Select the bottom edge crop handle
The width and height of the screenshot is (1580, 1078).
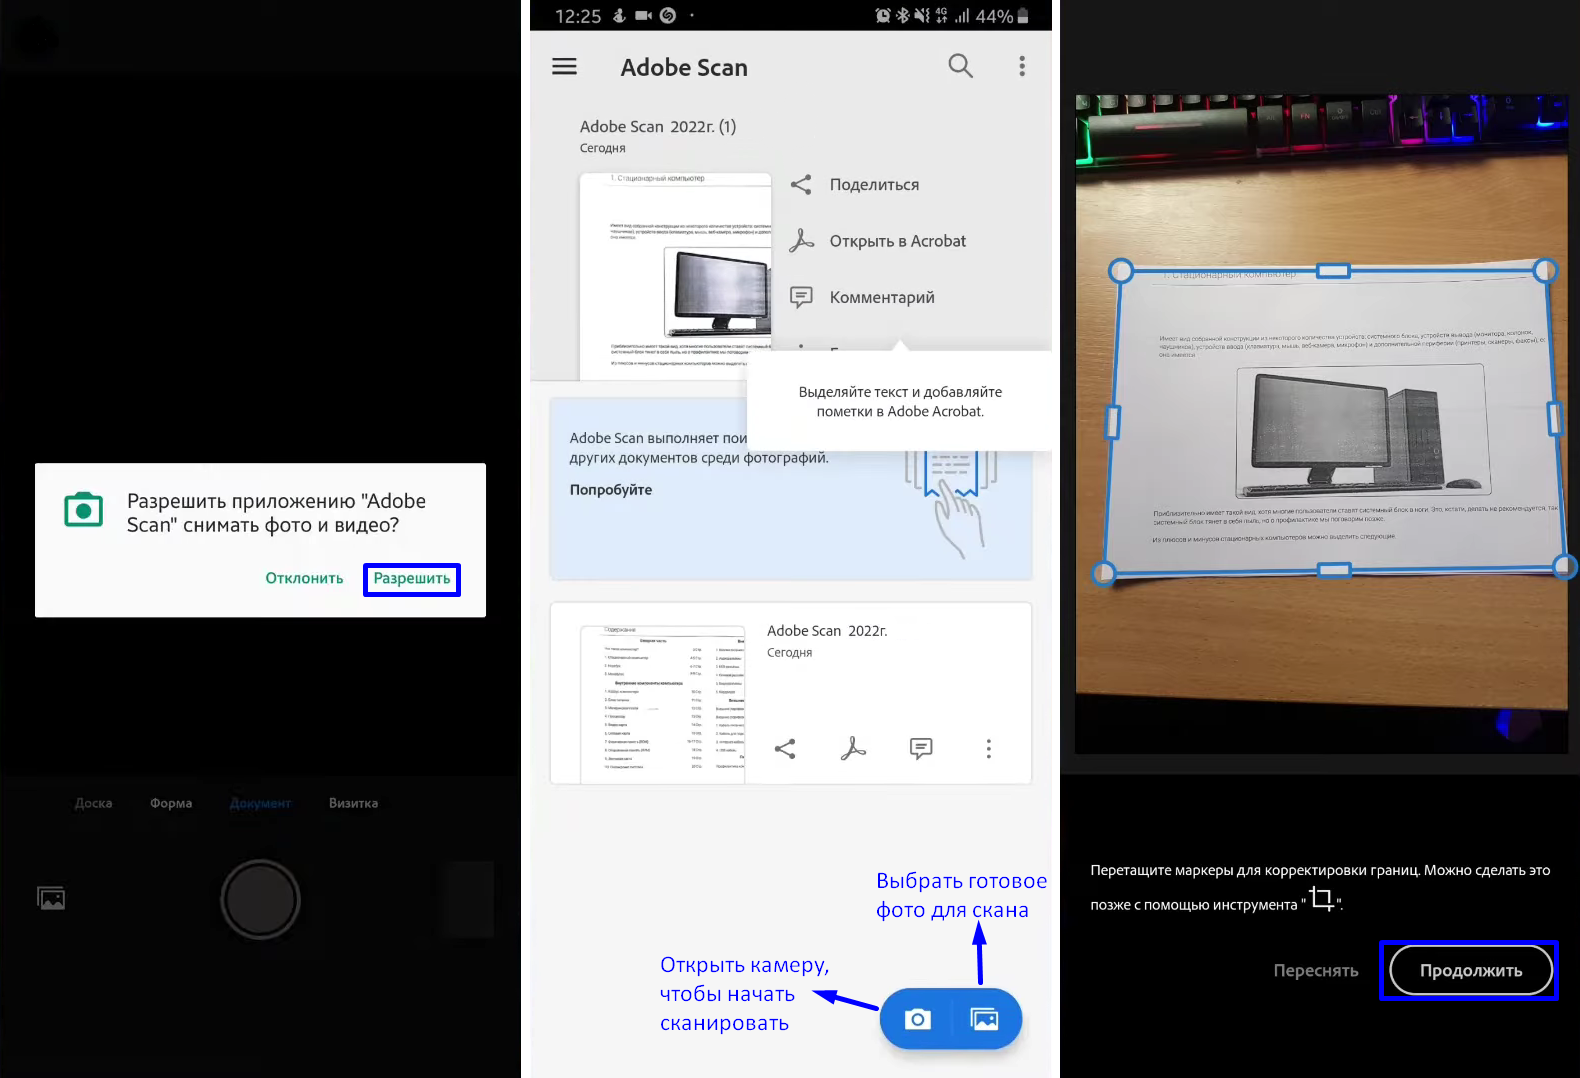[x=1334, y=570]
